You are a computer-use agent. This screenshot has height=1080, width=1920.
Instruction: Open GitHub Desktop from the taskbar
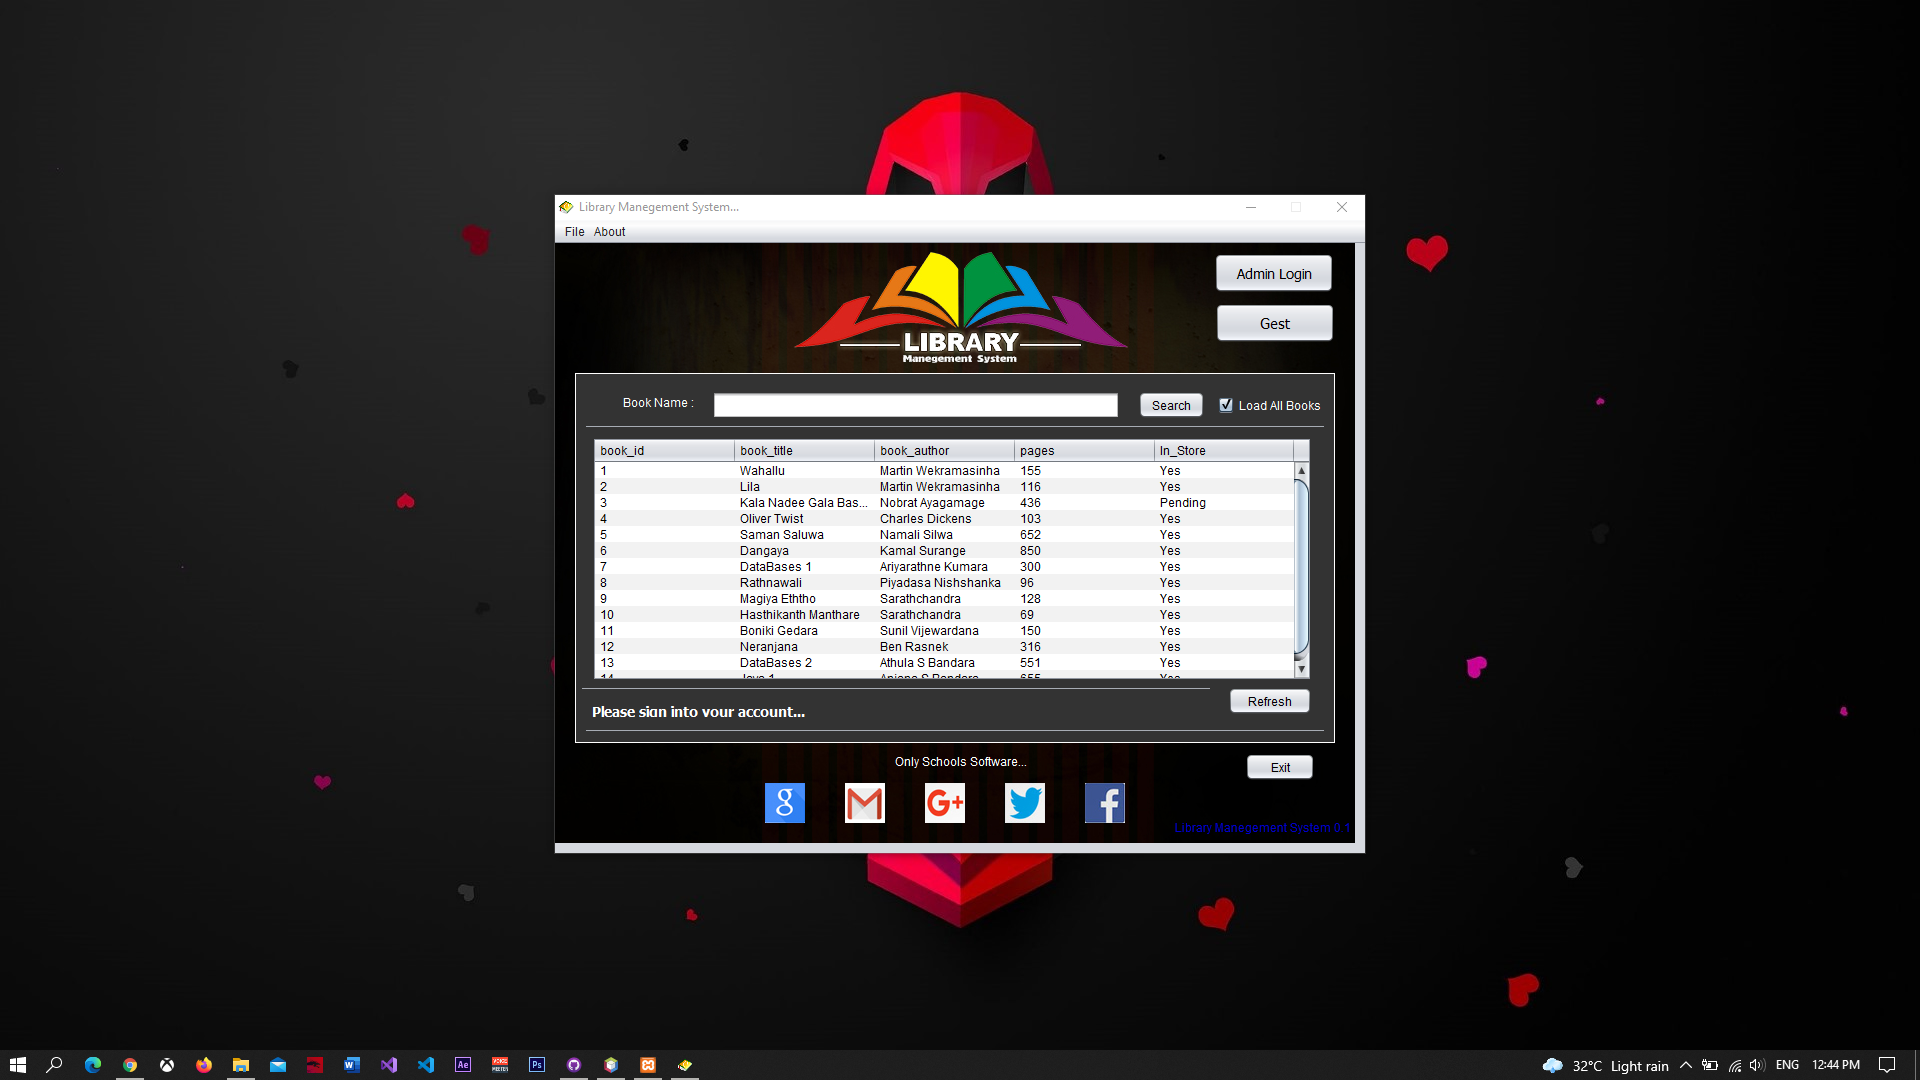point(574,1064)
